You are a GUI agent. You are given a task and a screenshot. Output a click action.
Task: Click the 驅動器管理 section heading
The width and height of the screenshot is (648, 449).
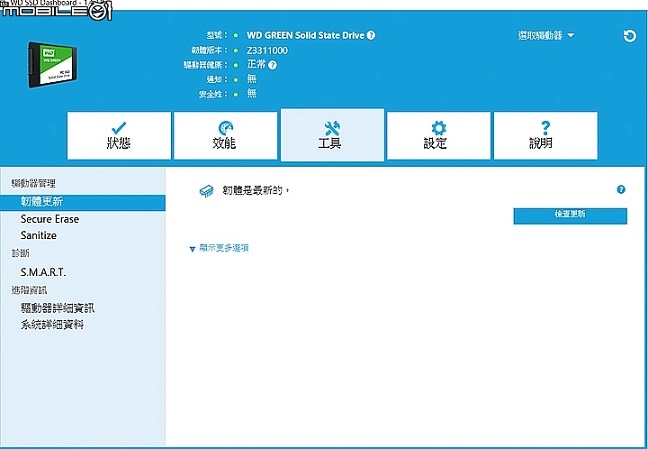click(33, 183)
